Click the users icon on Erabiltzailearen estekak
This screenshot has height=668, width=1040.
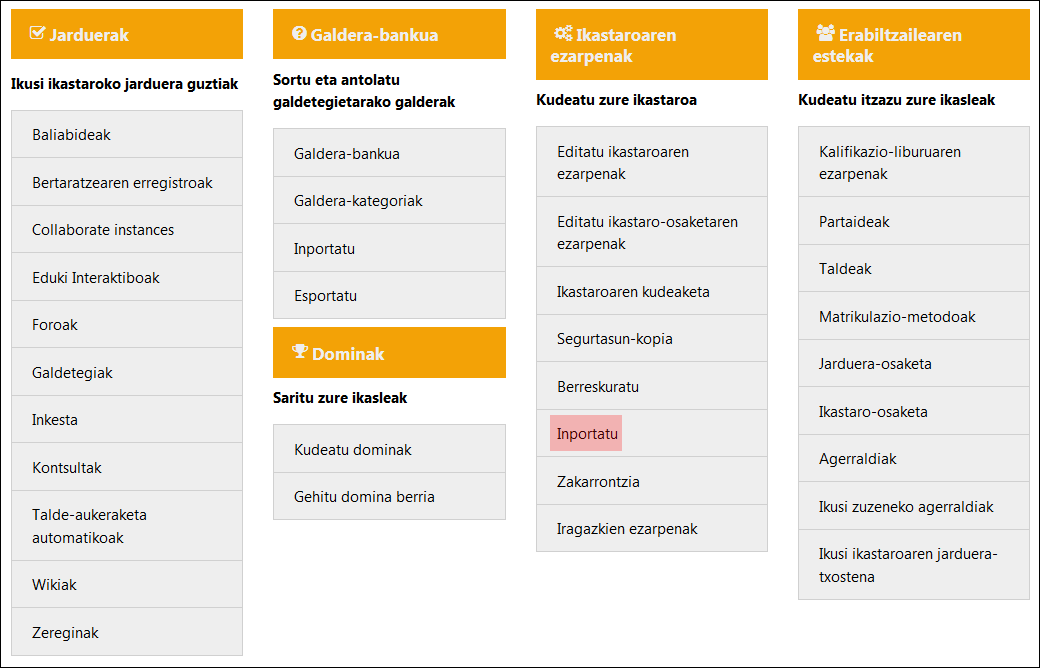[x=826, y=33]
